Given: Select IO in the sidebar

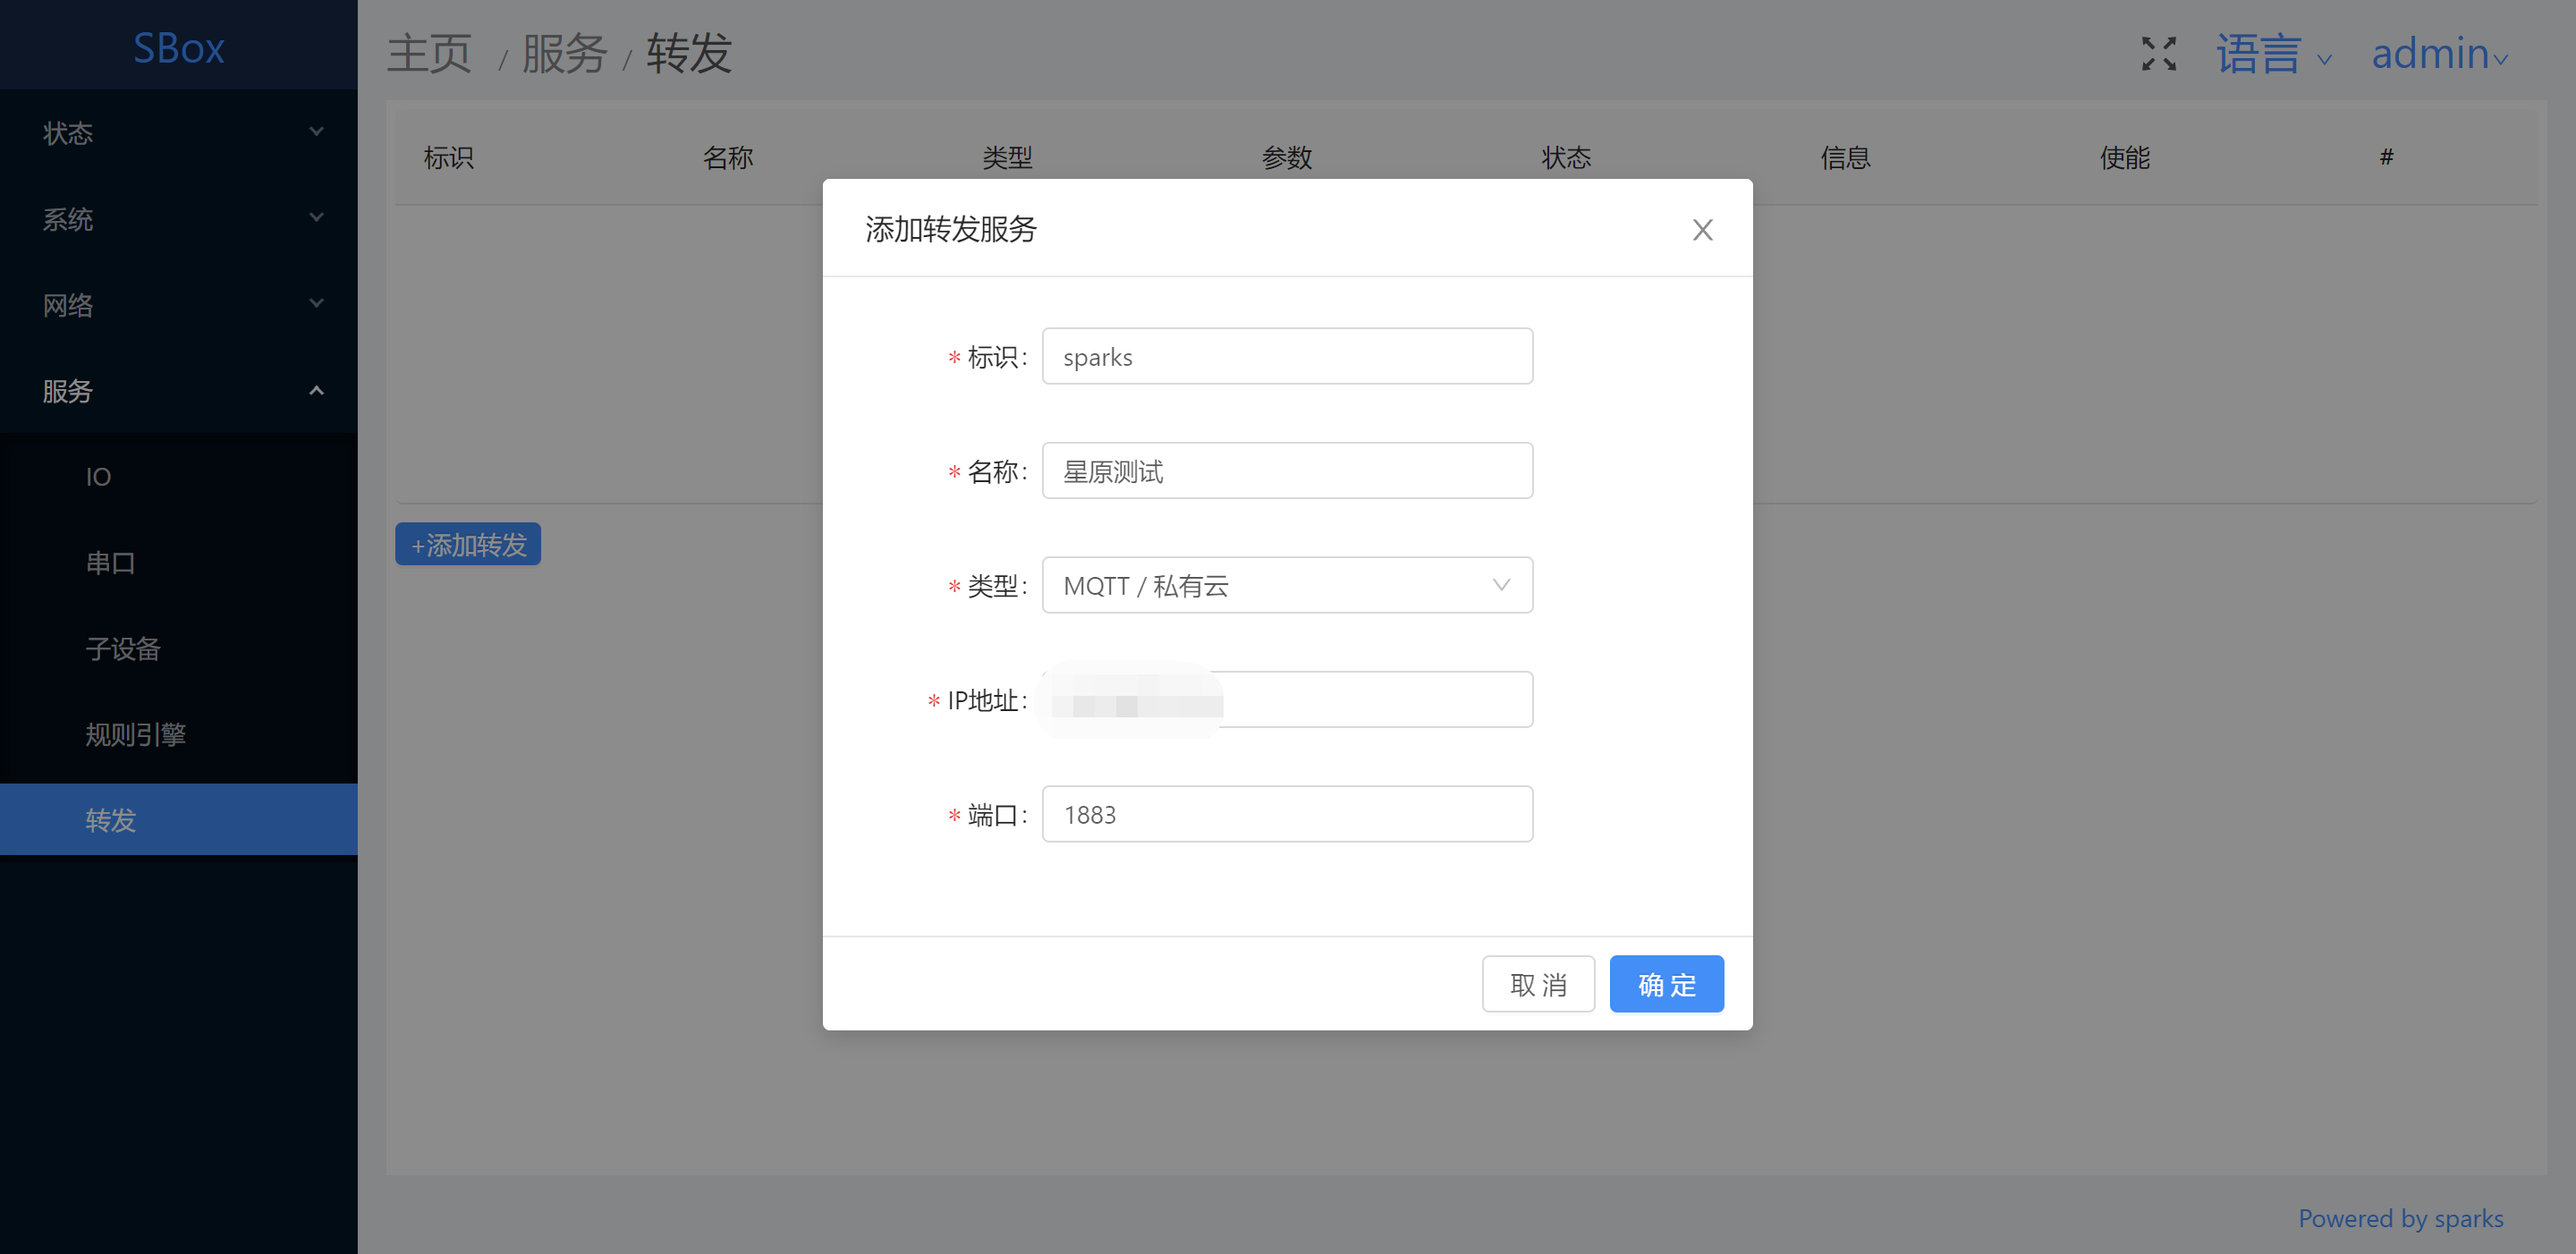Looking at the screenshot, I should coord(99,477).
